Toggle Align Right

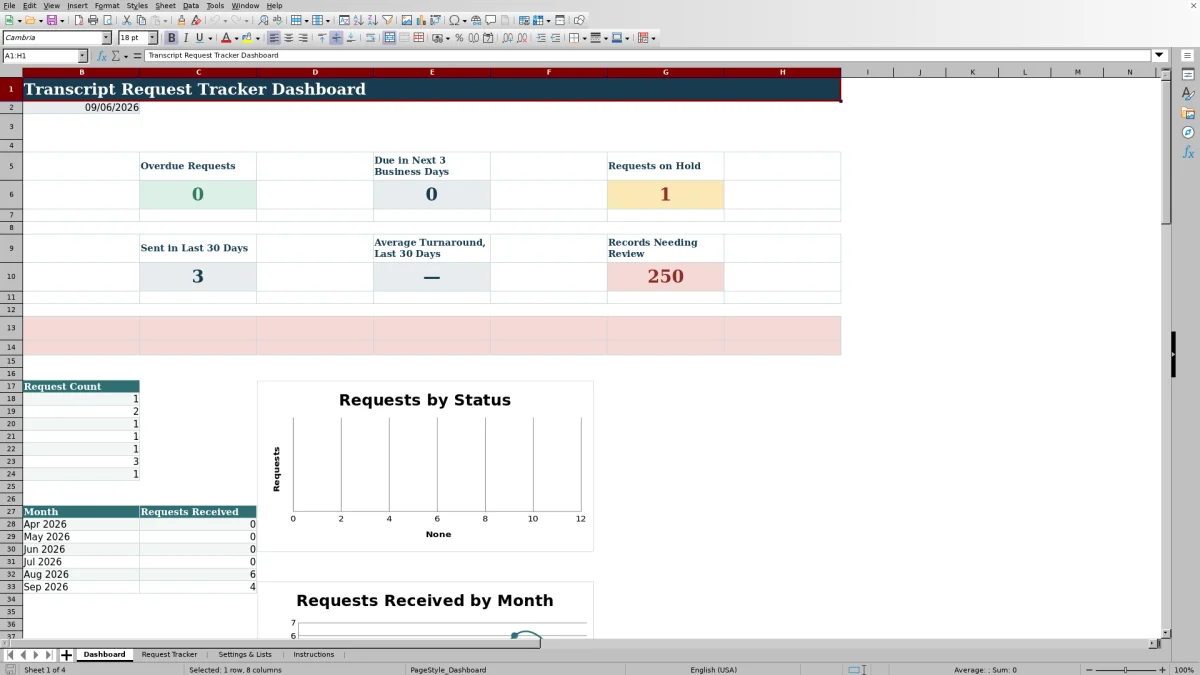coord(302,38)
